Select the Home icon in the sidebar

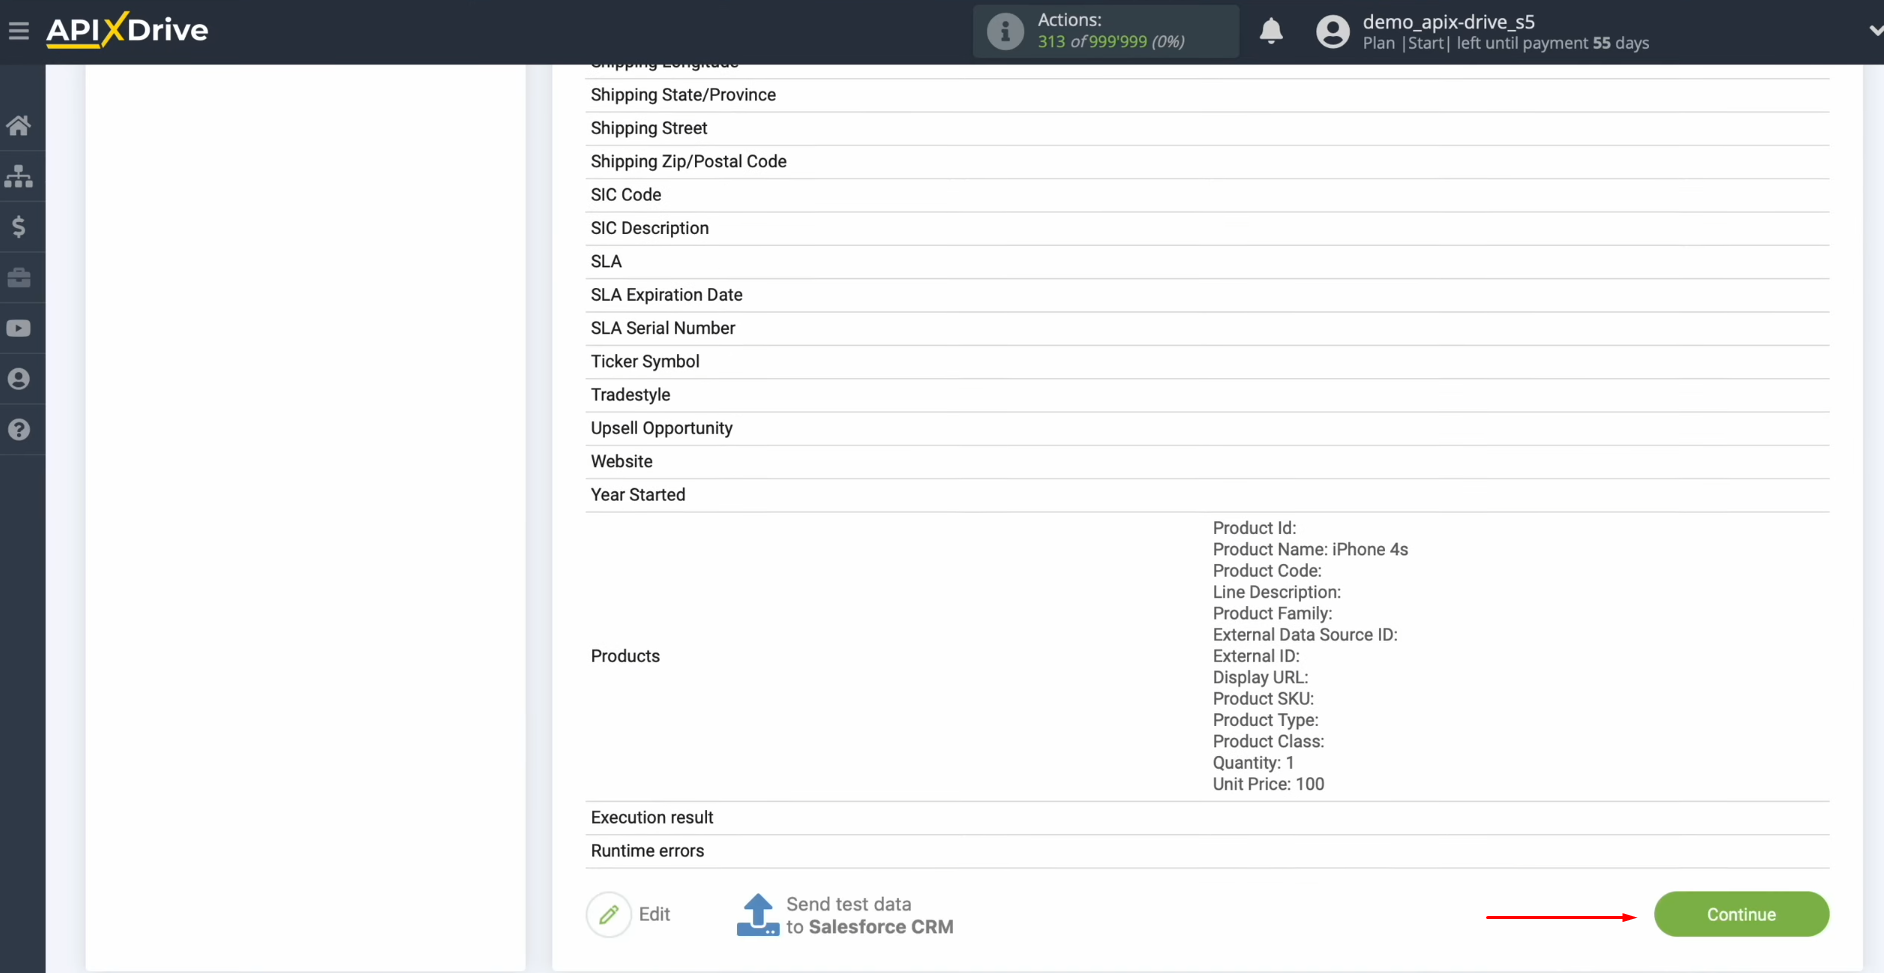click(20, 124)
